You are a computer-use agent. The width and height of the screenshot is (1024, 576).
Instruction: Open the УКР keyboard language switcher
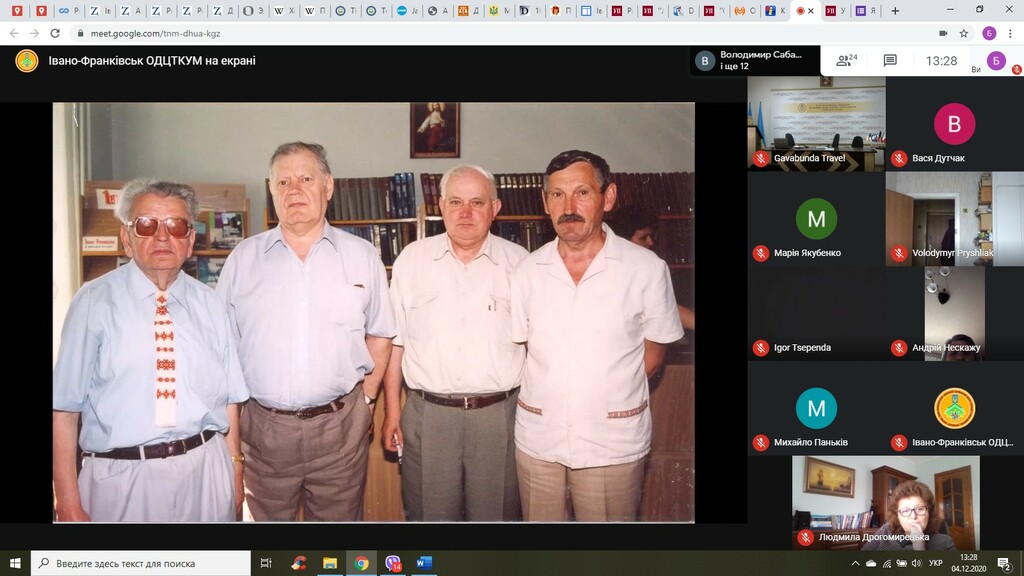coord(936,563)
